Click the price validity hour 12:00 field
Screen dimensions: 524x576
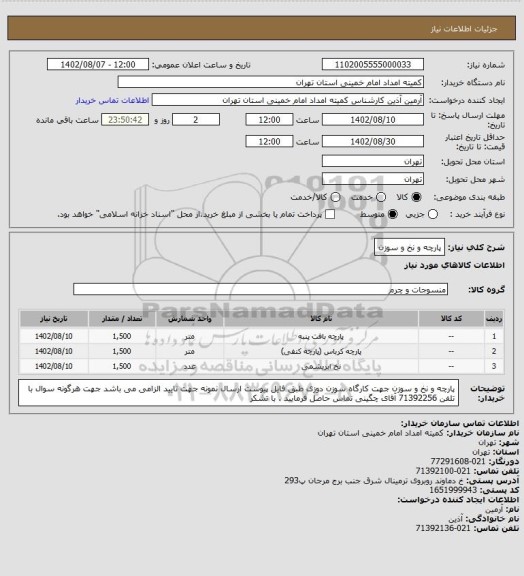[x=269, y=141]
